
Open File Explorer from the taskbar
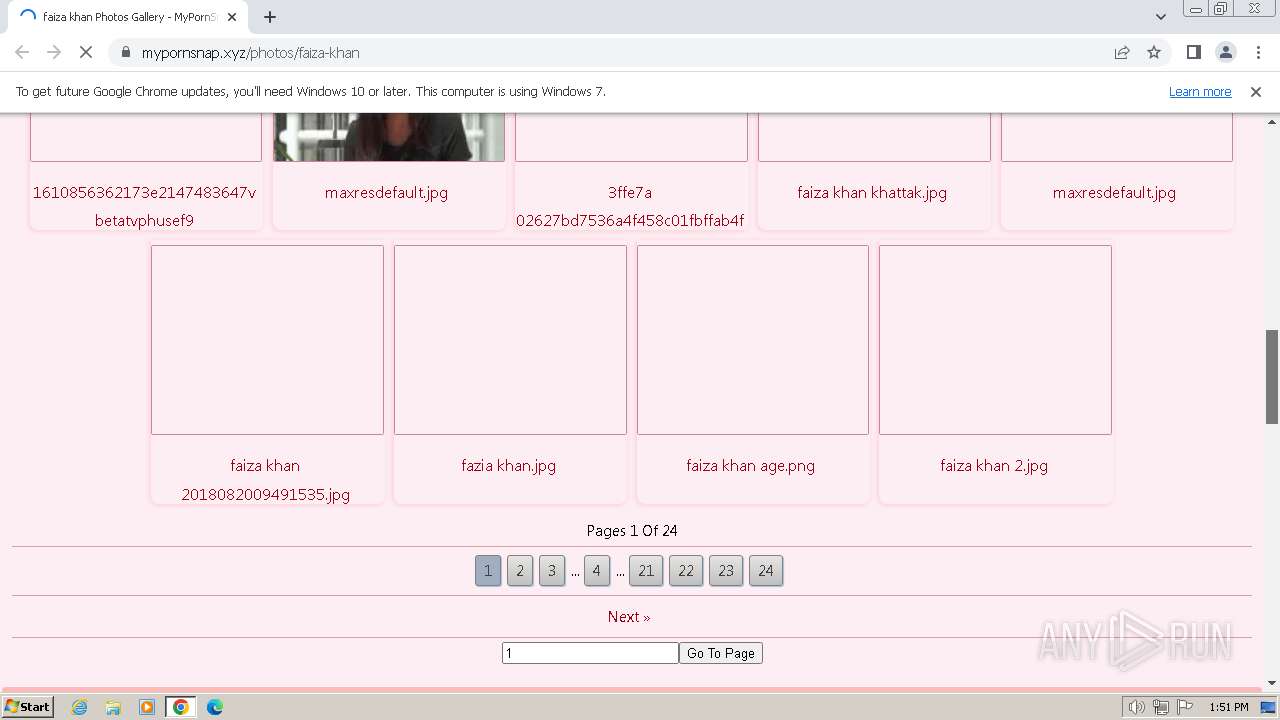(x=113, y=707)
